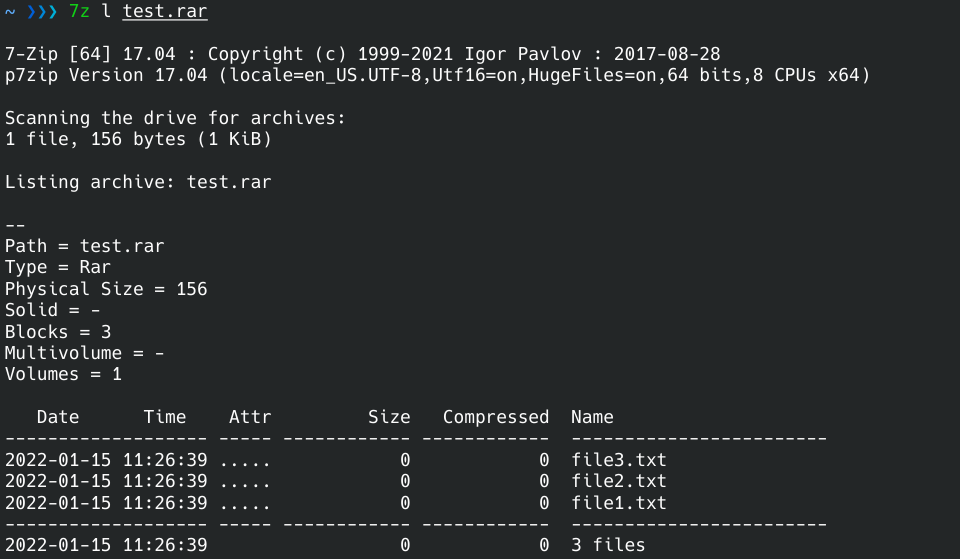Viewport: 960px width, 559px height.
Task: Click the underlined test.rar argument
Action: coord(165,12)
